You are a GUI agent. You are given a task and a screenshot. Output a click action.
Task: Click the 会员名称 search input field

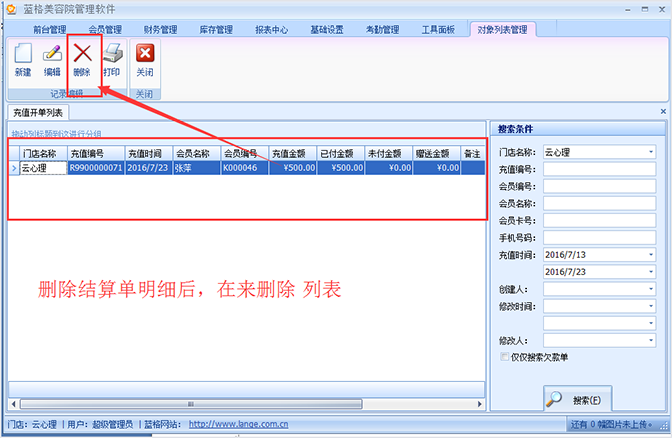[x=600, y=204]
